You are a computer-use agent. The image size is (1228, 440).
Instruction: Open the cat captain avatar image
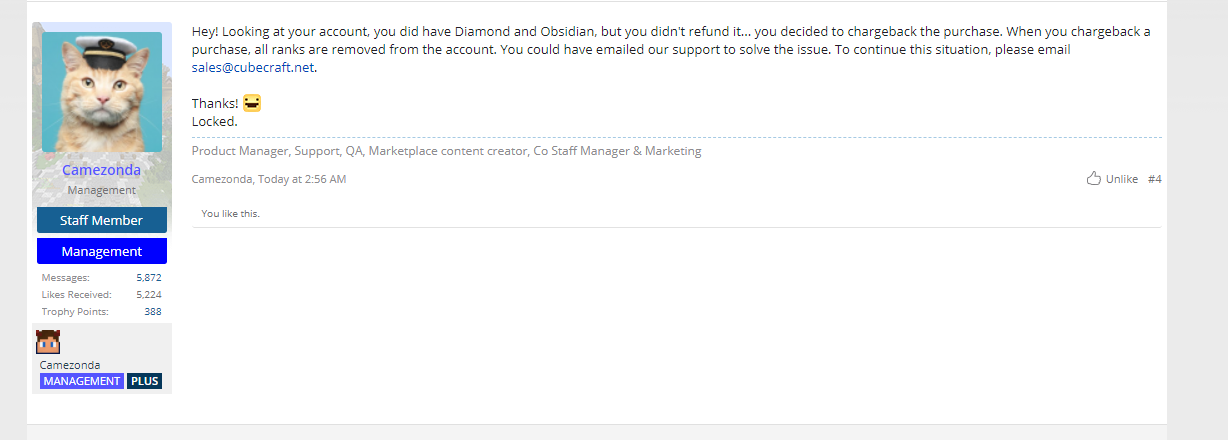tap(102, 92)
